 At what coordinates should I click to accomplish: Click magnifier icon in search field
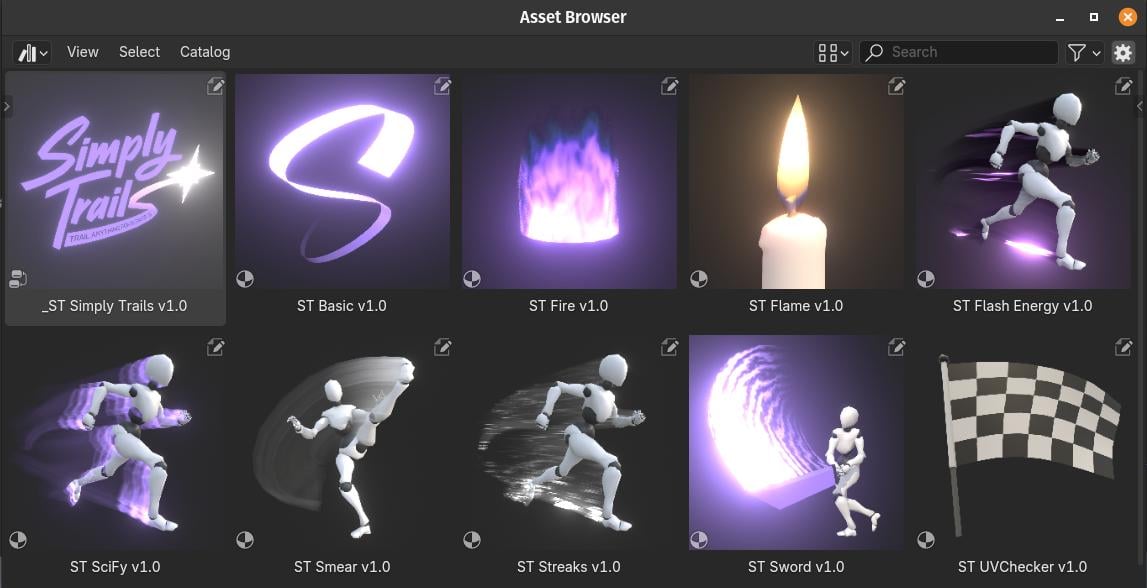coord(874,52)
